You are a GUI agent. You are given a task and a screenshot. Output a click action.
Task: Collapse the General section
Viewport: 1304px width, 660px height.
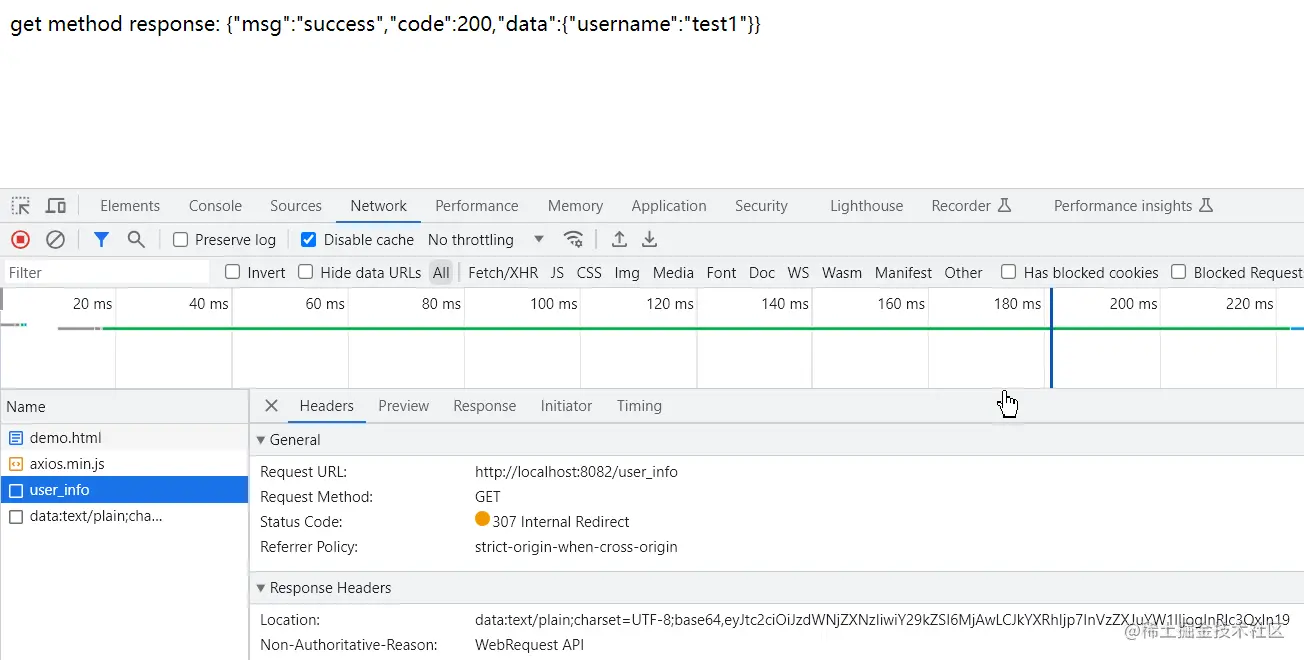(262, 440)
